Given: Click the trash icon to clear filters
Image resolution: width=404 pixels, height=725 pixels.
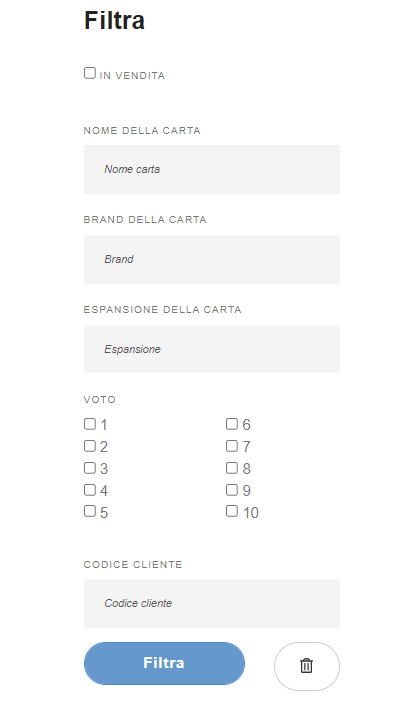Looking at the screenshot, I should tap(306, 666).
